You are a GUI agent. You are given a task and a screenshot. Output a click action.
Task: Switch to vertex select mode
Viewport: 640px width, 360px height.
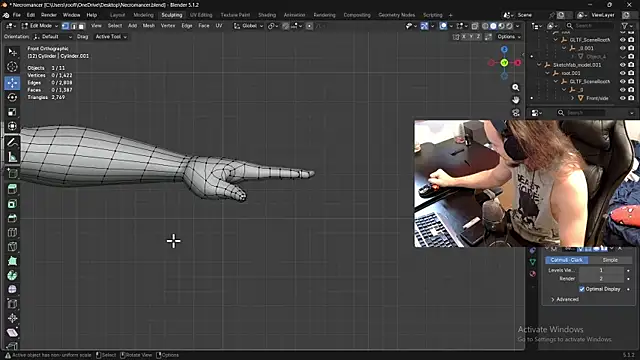click(65, 26)
